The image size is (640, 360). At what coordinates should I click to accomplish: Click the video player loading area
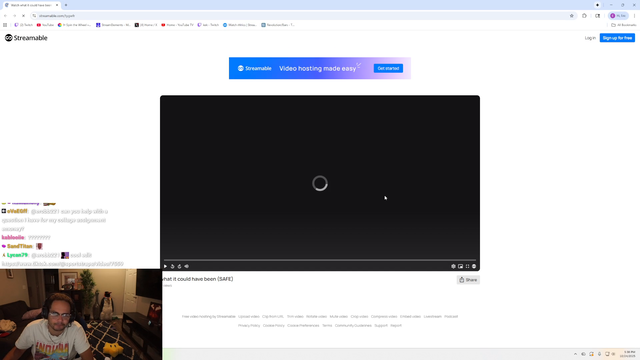pos(320,183)
